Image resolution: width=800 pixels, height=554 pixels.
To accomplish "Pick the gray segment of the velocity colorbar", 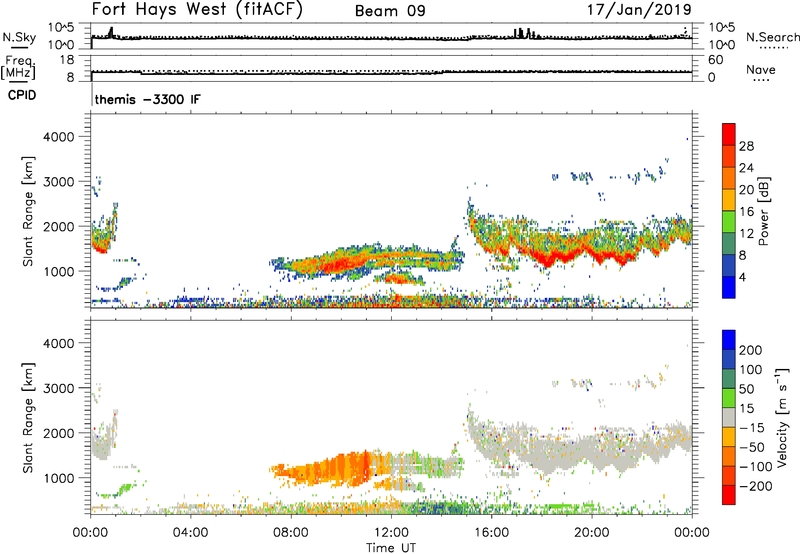I will click(x=729, y=417).
